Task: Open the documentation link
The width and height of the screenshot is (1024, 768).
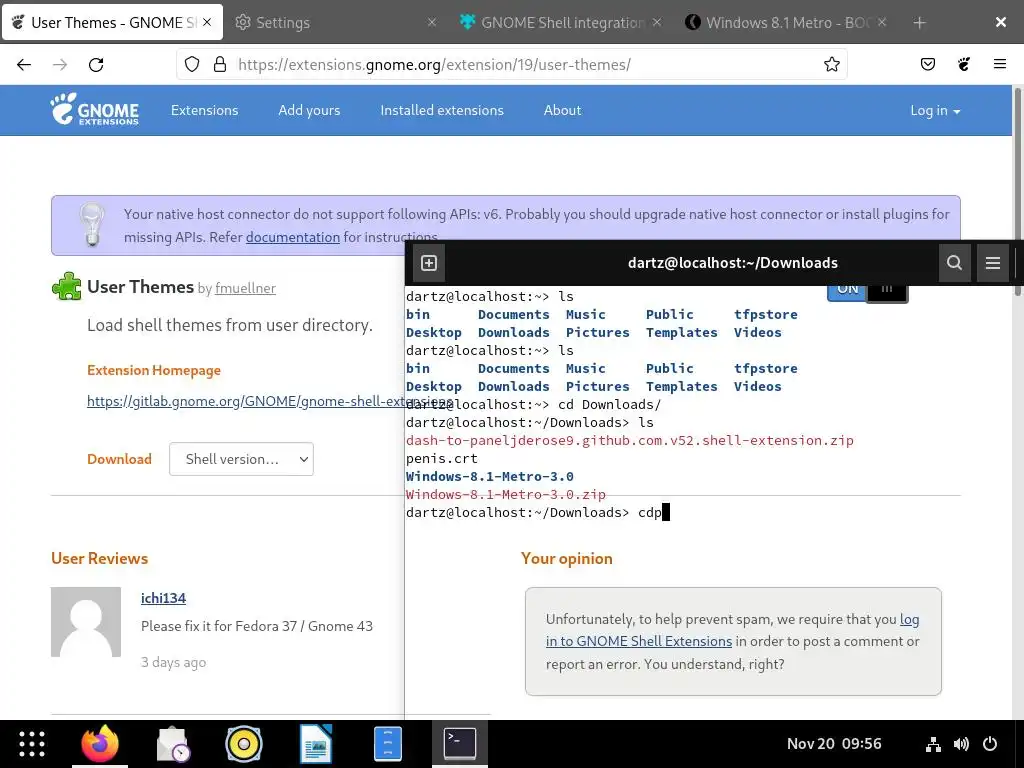Action: [293, 237]
